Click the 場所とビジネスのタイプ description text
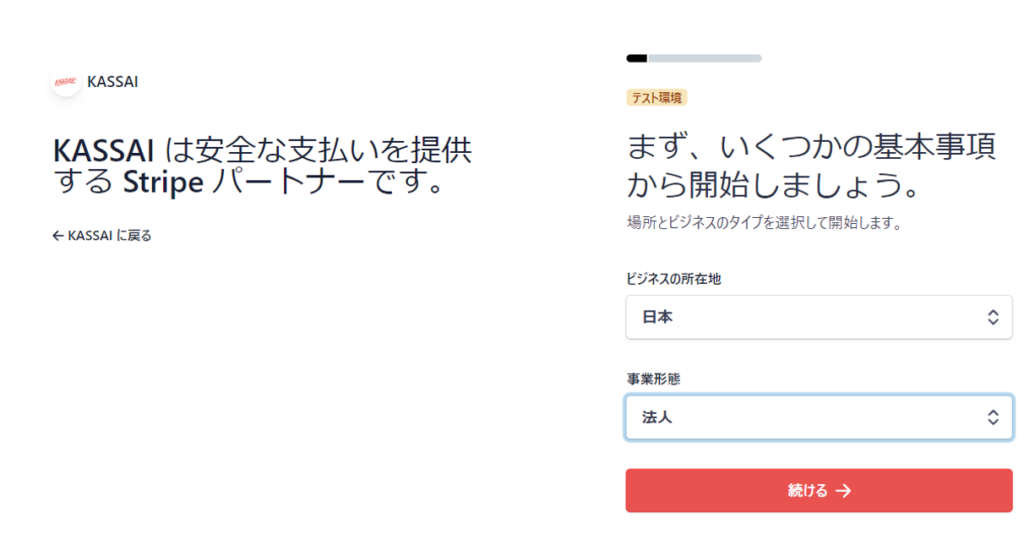 pos(764,223)
